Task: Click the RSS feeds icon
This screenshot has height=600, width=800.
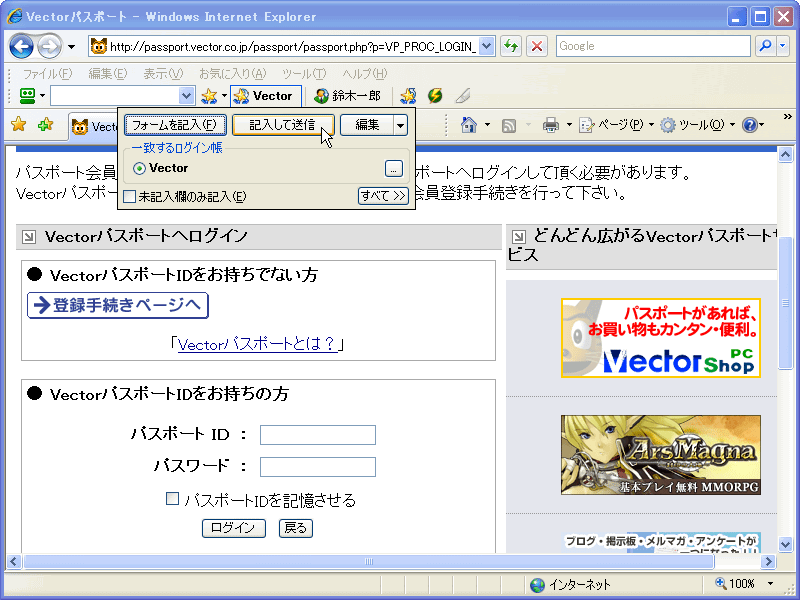Action: [x=508, y=125]
